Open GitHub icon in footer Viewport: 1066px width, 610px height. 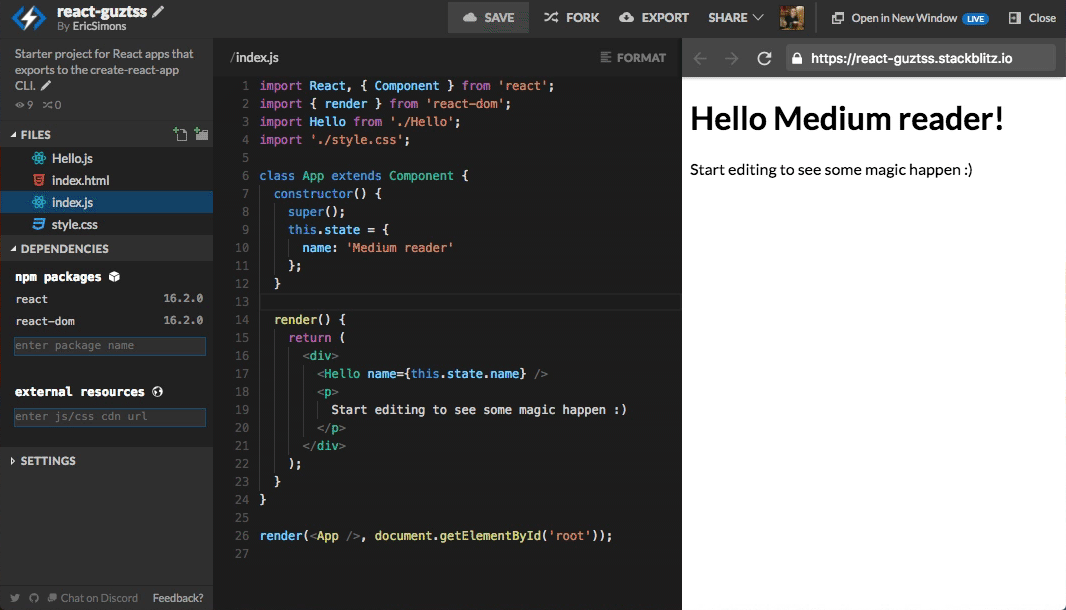coord(34,598)
